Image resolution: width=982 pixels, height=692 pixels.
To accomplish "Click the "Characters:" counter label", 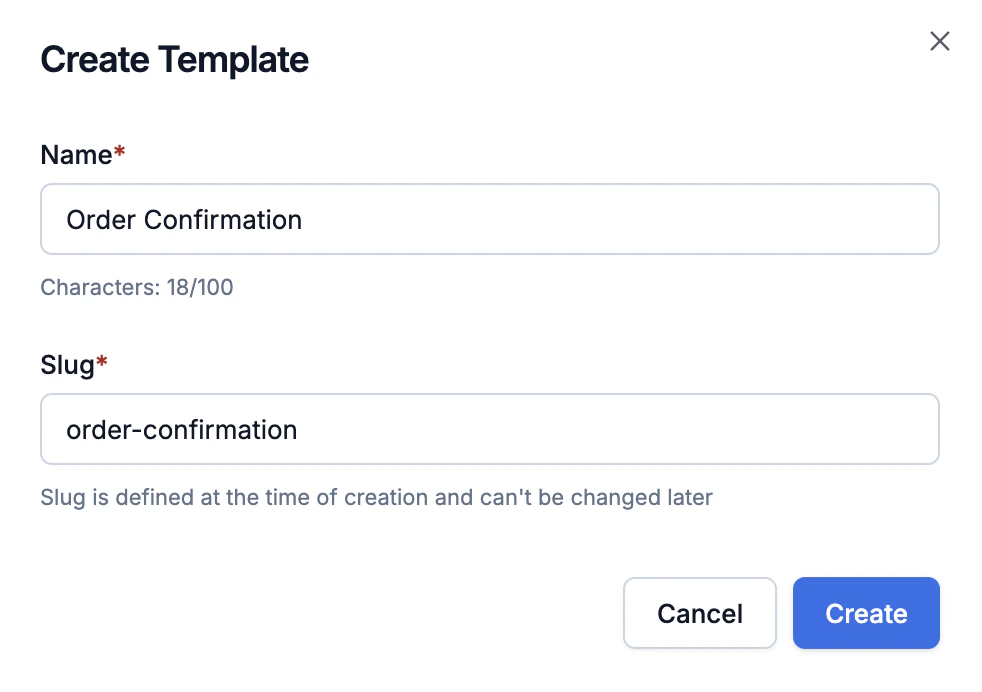I will (98, 288).
